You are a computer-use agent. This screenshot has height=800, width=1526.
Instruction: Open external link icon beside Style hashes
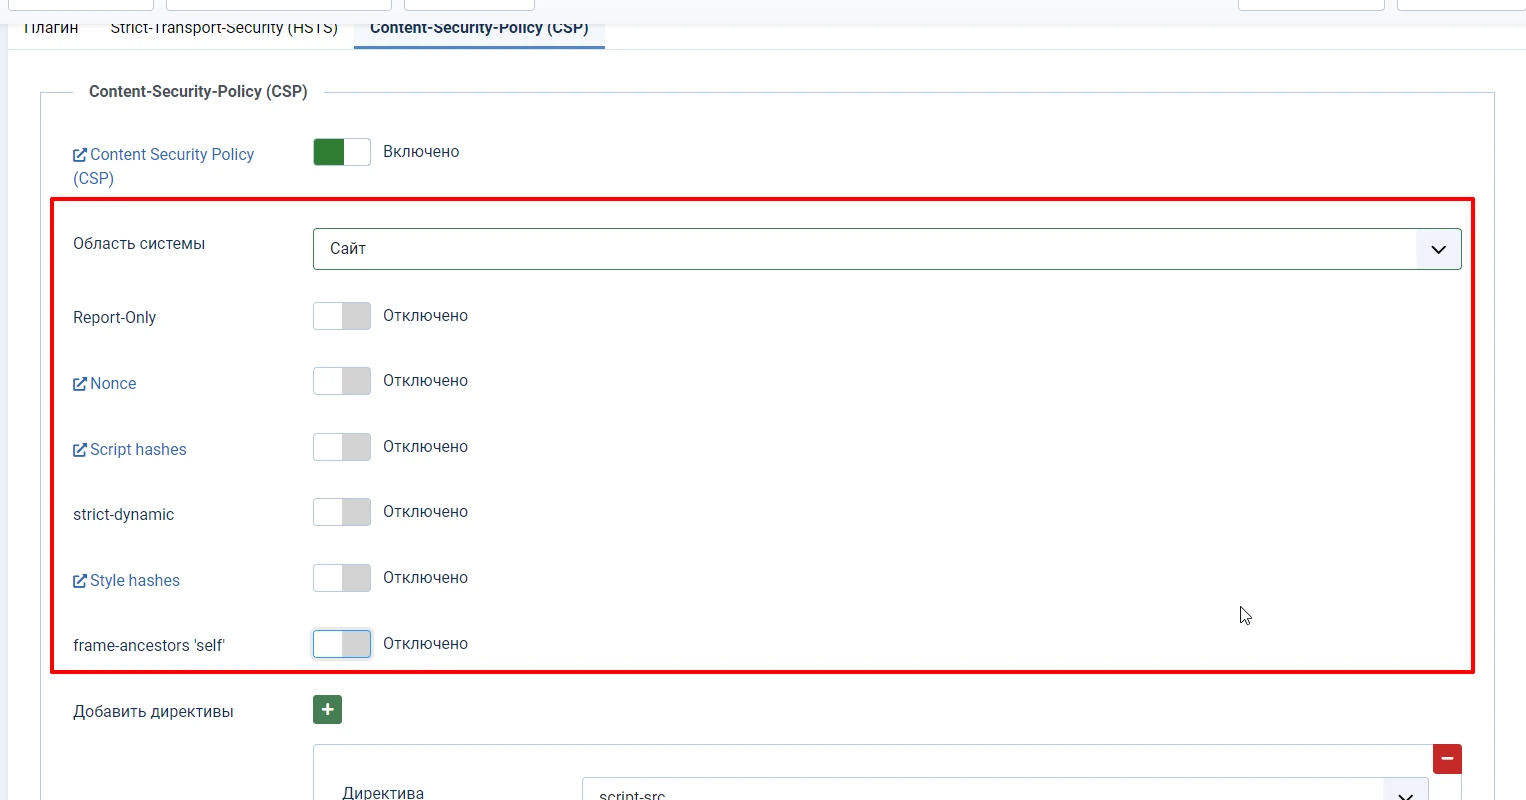80,581
